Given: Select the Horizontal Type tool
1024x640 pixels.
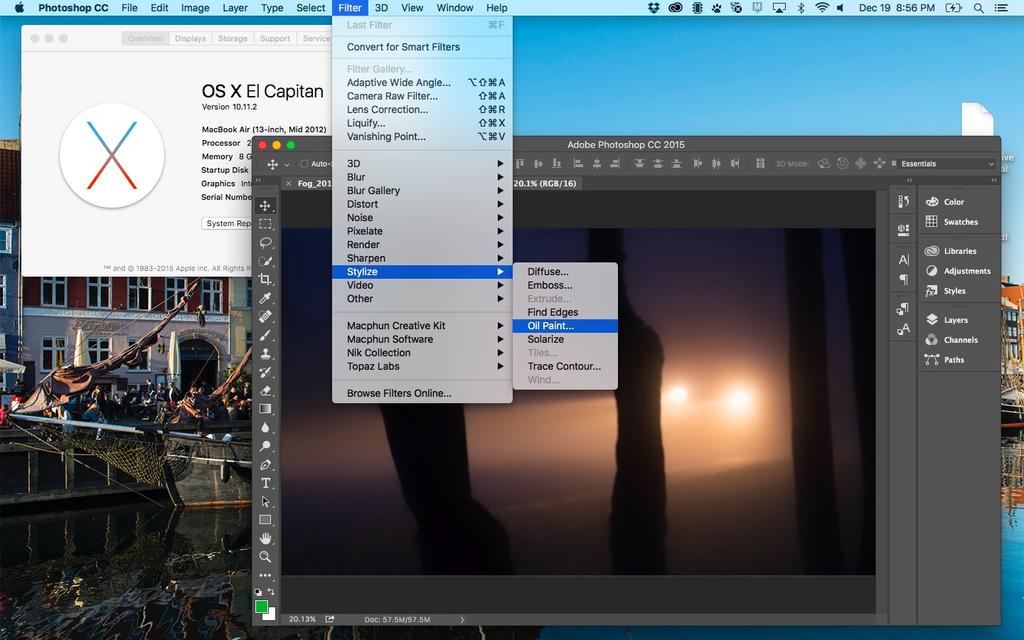Looking at the screenshot, I should [x=265, y=483].
